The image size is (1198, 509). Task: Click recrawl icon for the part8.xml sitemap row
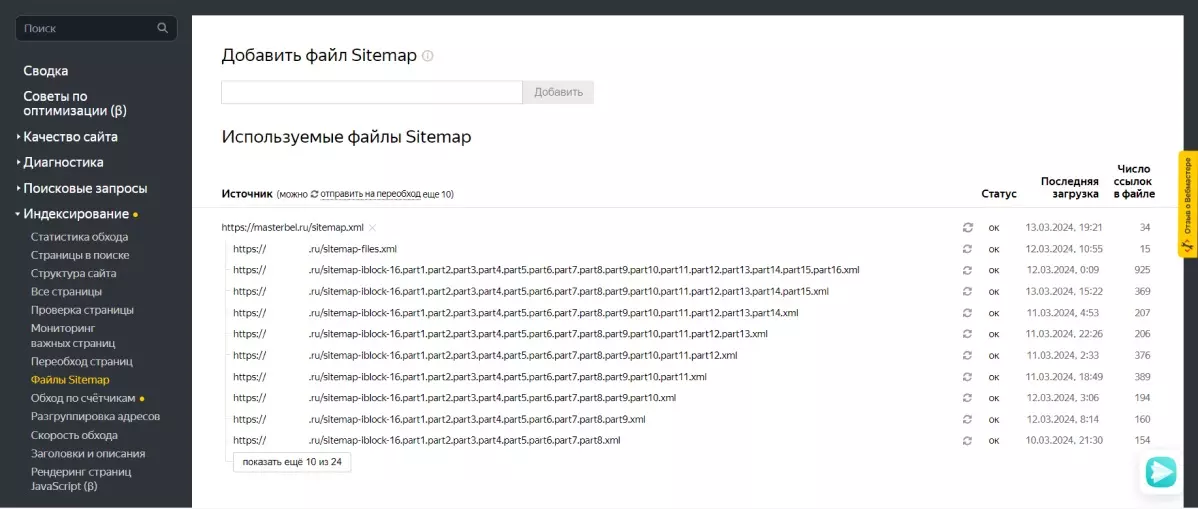(x=967, y=441)
